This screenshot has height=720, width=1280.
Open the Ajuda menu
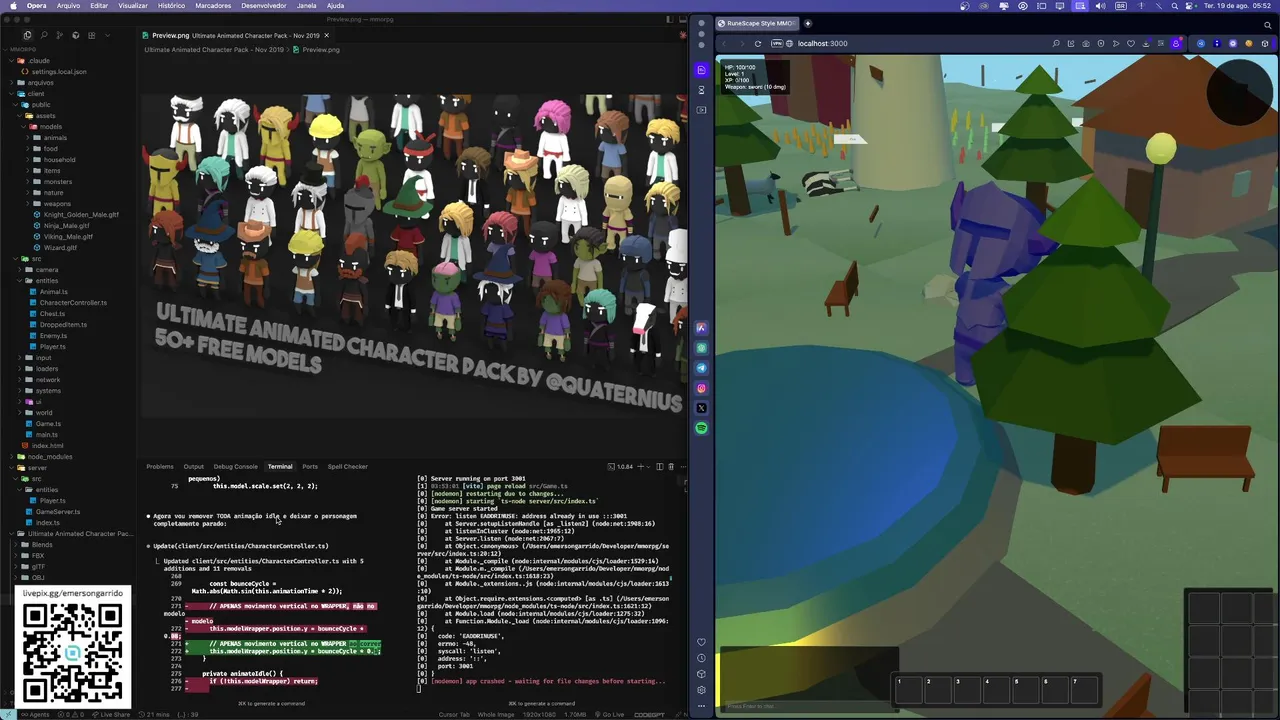[335, 5]
